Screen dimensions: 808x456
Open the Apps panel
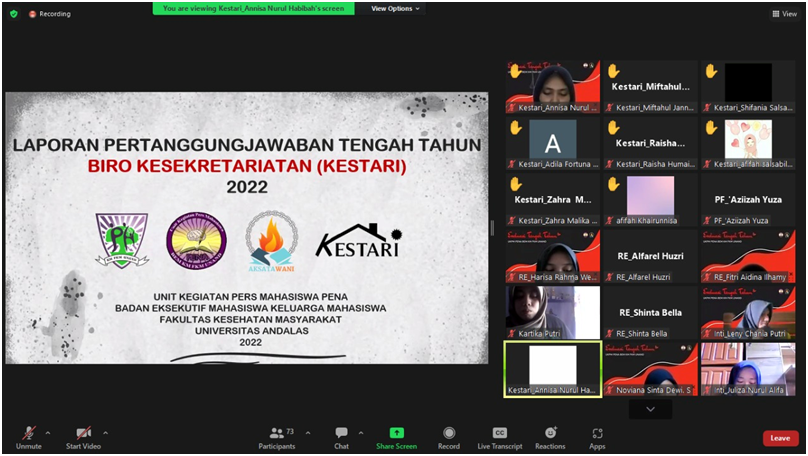[x=597, y=438]
